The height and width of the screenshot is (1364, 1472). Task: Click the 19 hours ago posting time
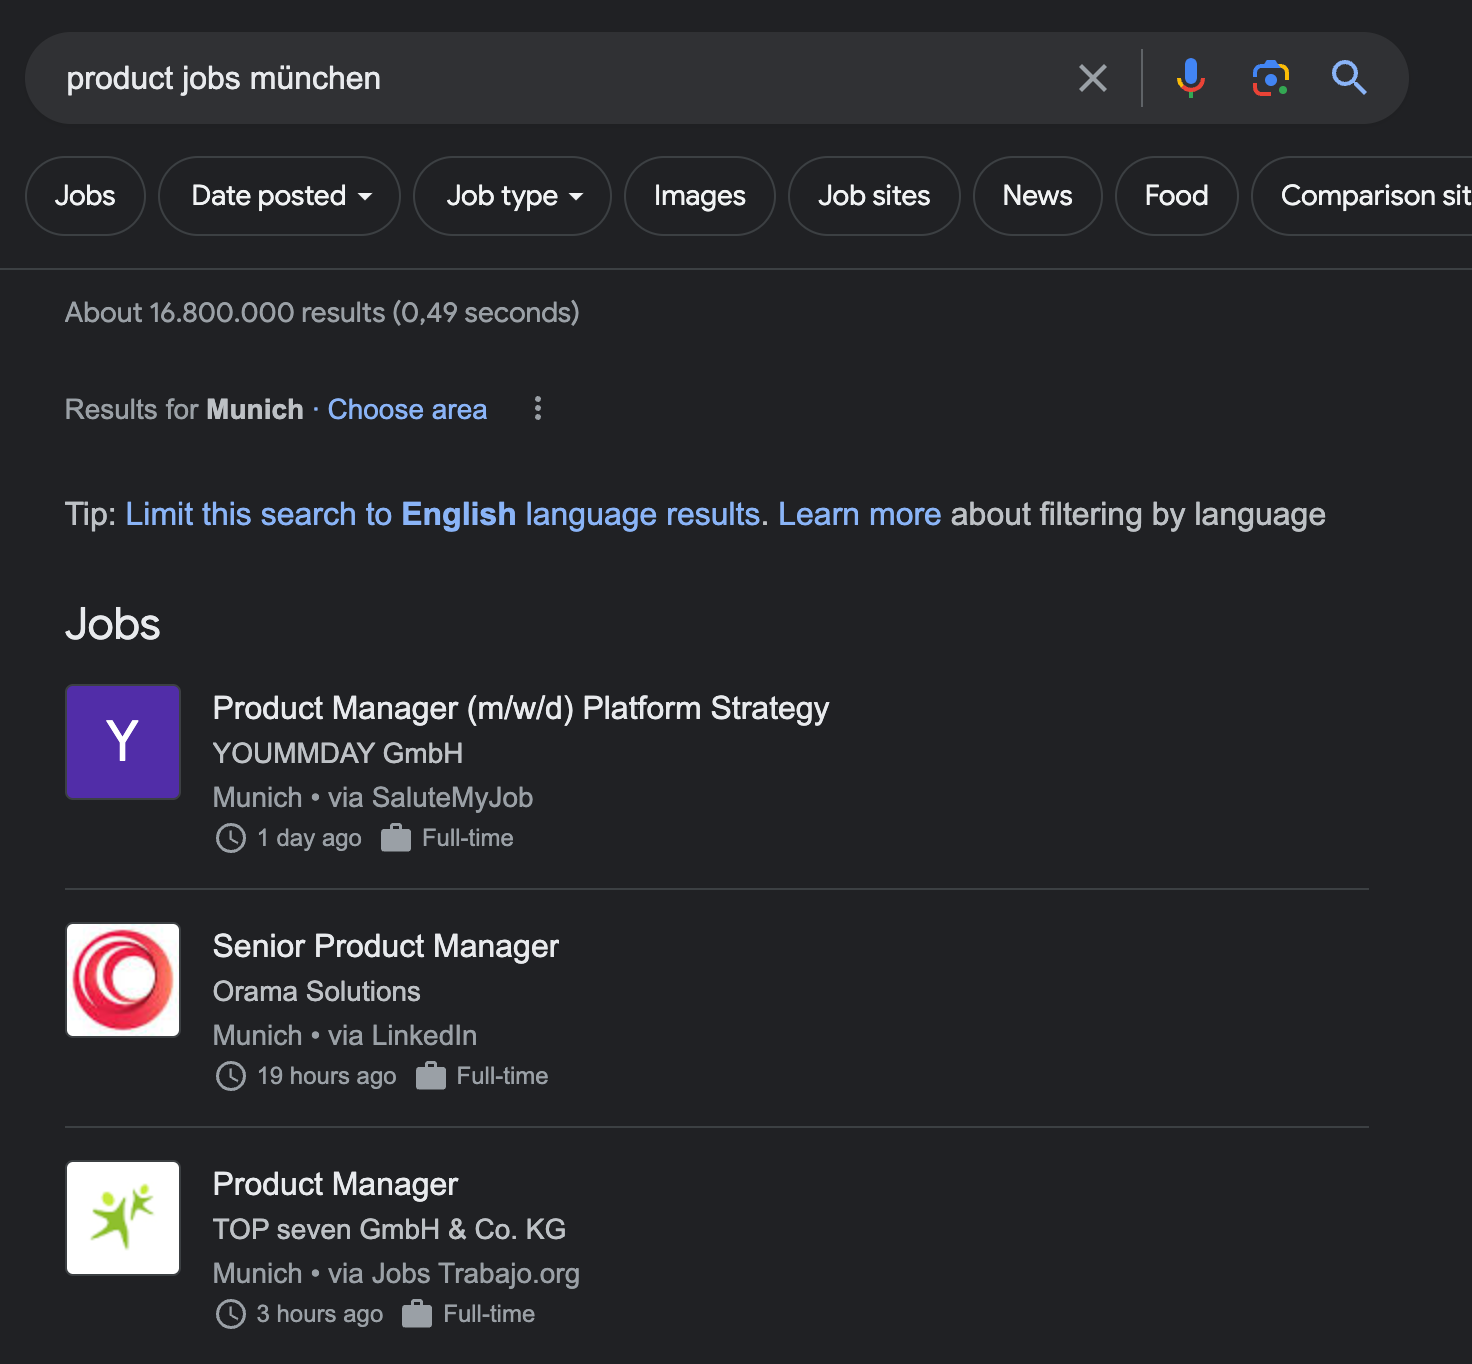(x=327, y=1076)
